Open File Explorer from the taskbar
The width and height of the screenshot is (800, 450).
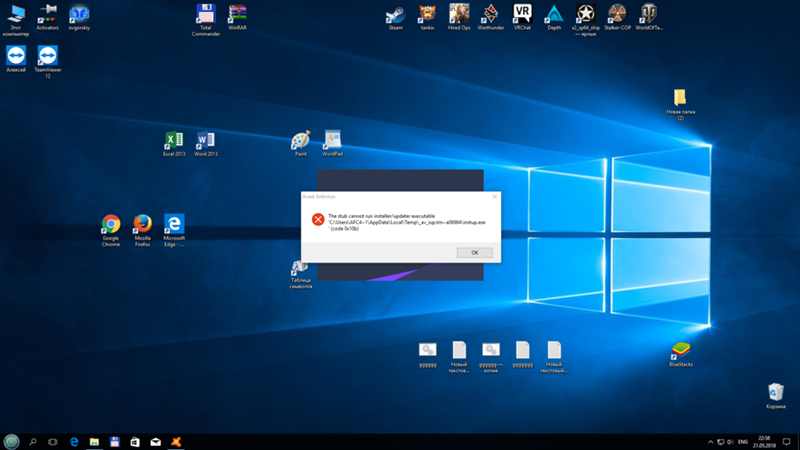click(94, 442)
